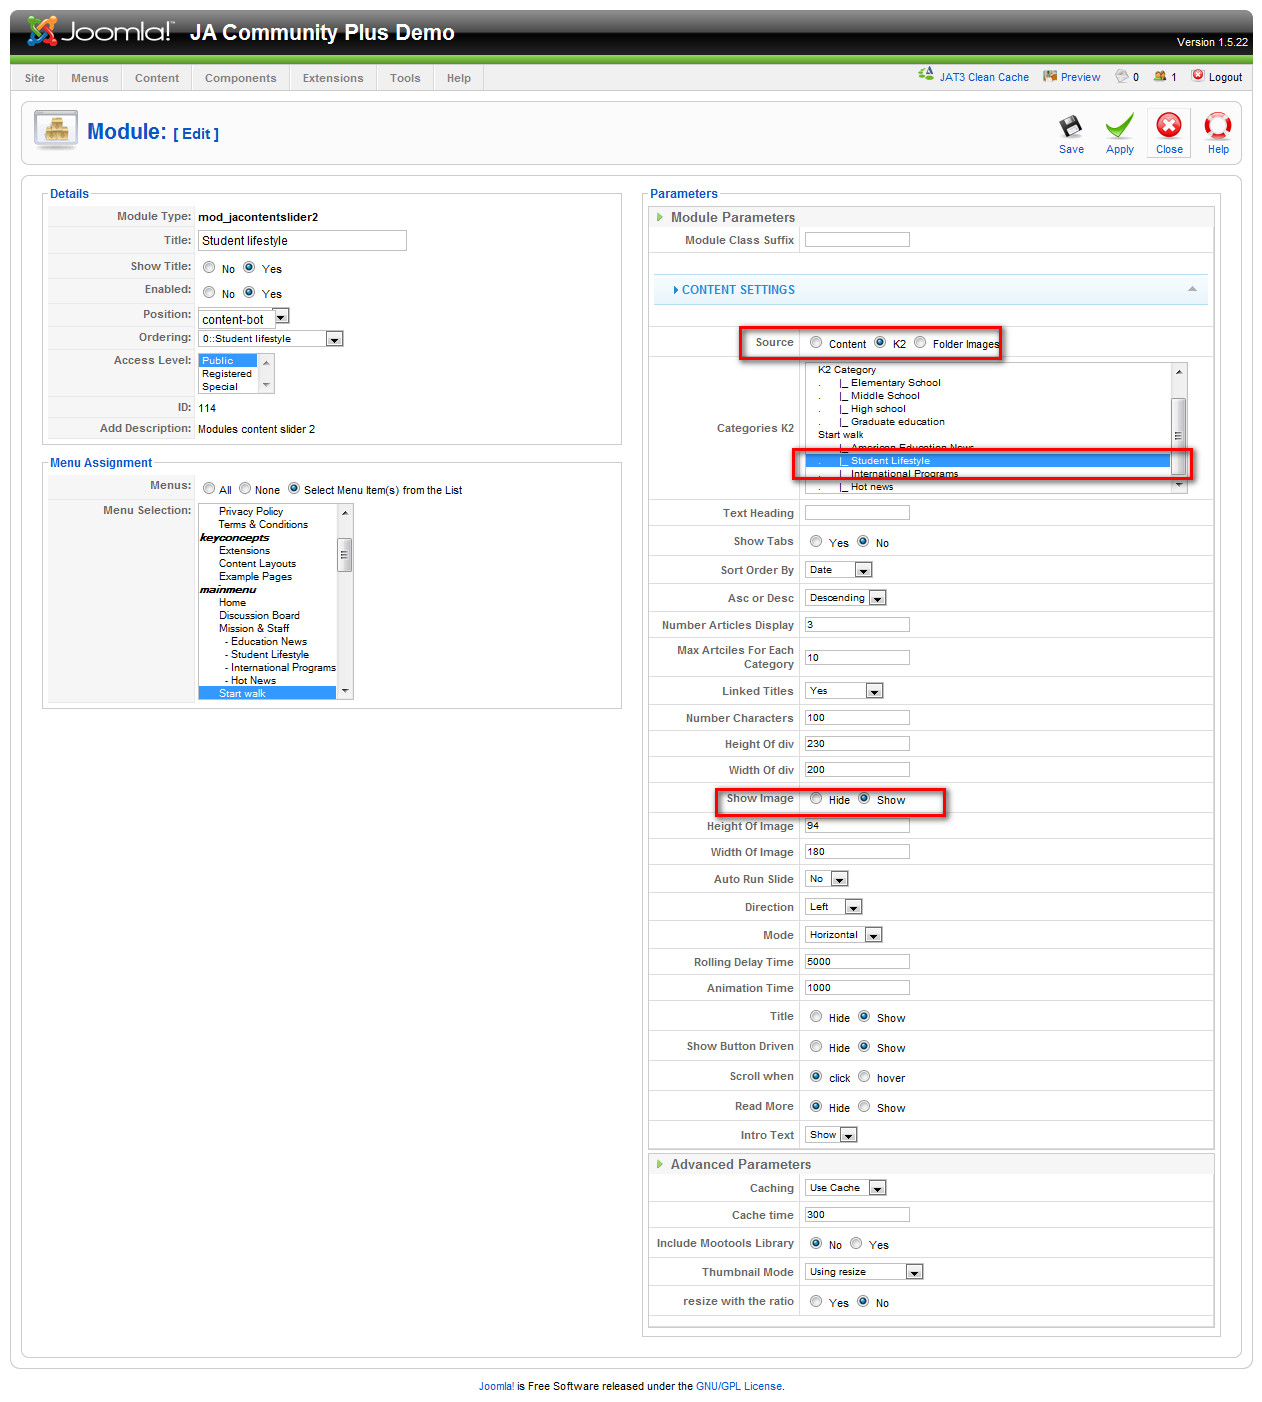
Task: Collapse the CONTENT SETTINGS section
Action: click(x=1192, y=289)
